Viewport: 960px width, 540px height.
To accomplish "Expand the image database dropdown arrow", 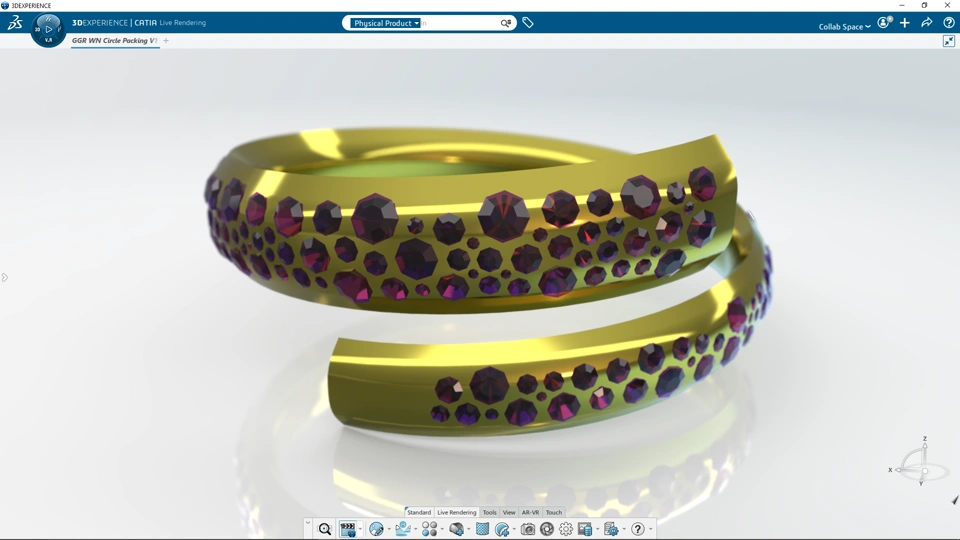I will click(x=598, y=529).
